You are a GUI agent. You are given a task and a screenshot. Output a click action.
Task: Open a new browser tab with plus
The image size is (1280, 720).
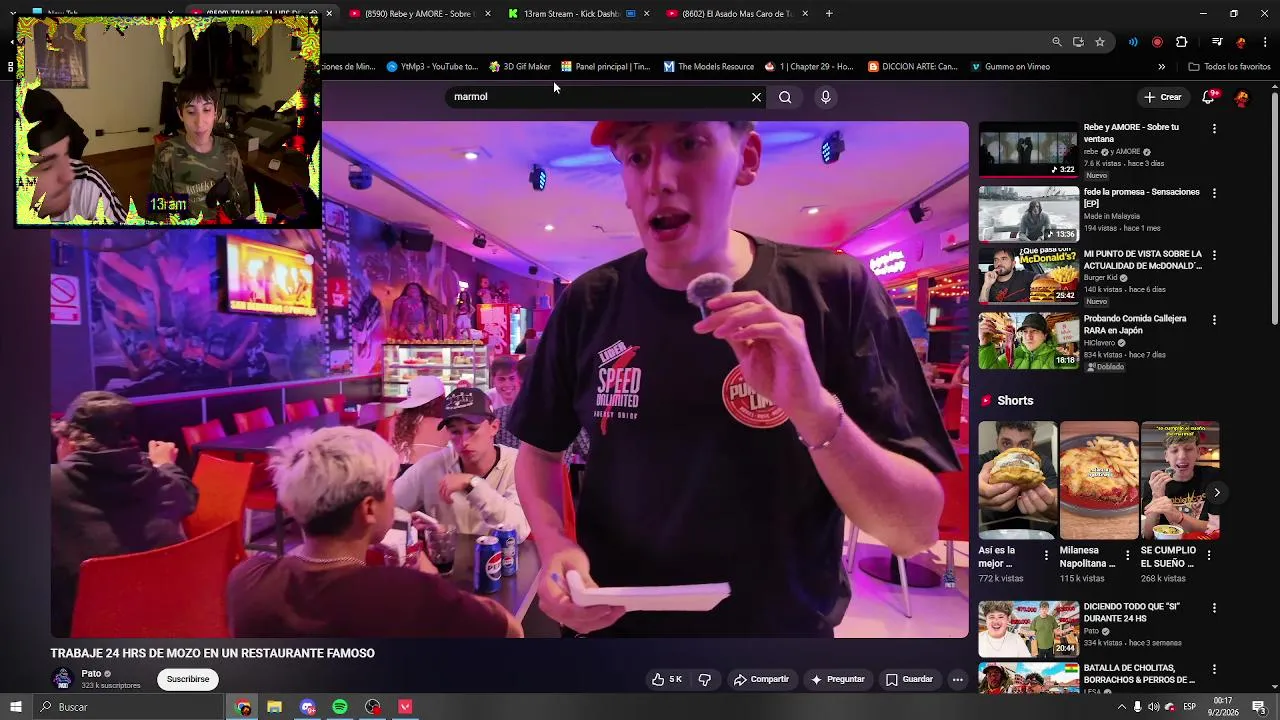tap(830, 13)
